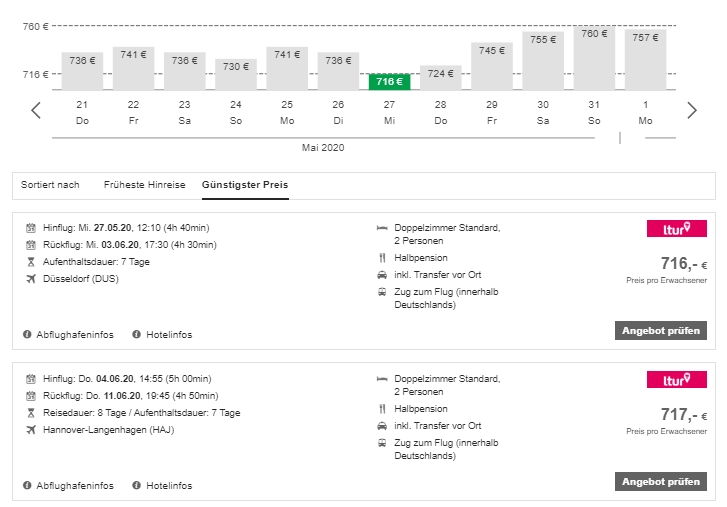Screen dimensions: 727x507
Task: Sort by Früheste Hinreise tab
Action: pos(144,185)
